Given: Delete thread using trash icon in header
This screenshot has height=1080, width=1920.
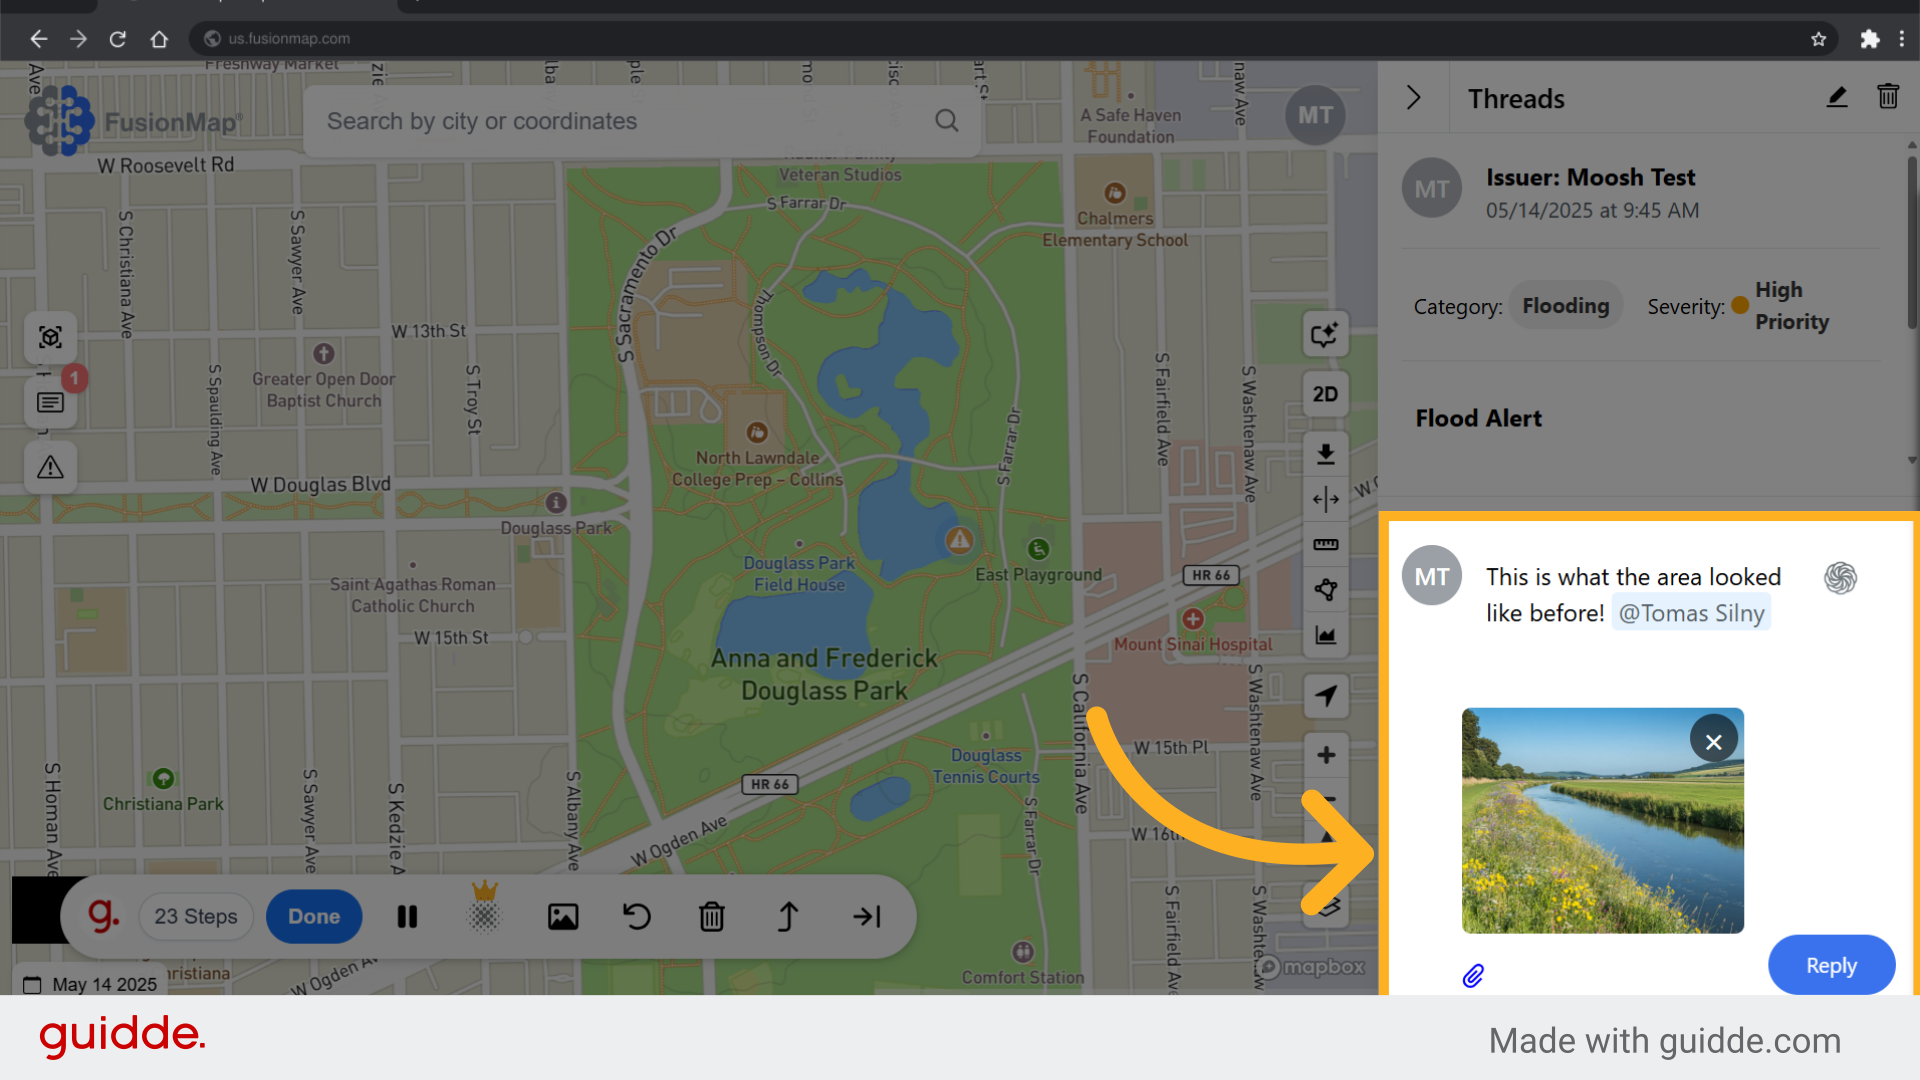Looking at the screenshot, I should click(x=1888, y=97).
